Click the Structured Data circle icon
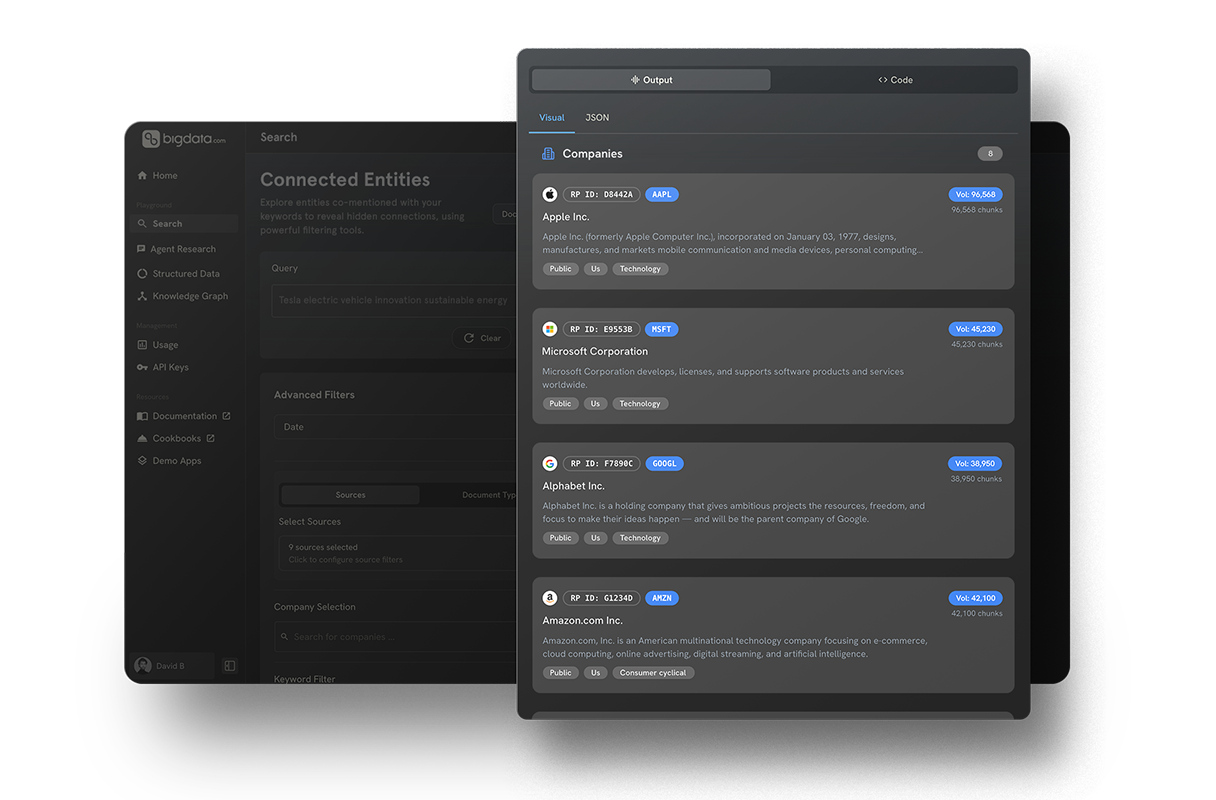This screenshot has width=1216, height=800. [142, 273]
